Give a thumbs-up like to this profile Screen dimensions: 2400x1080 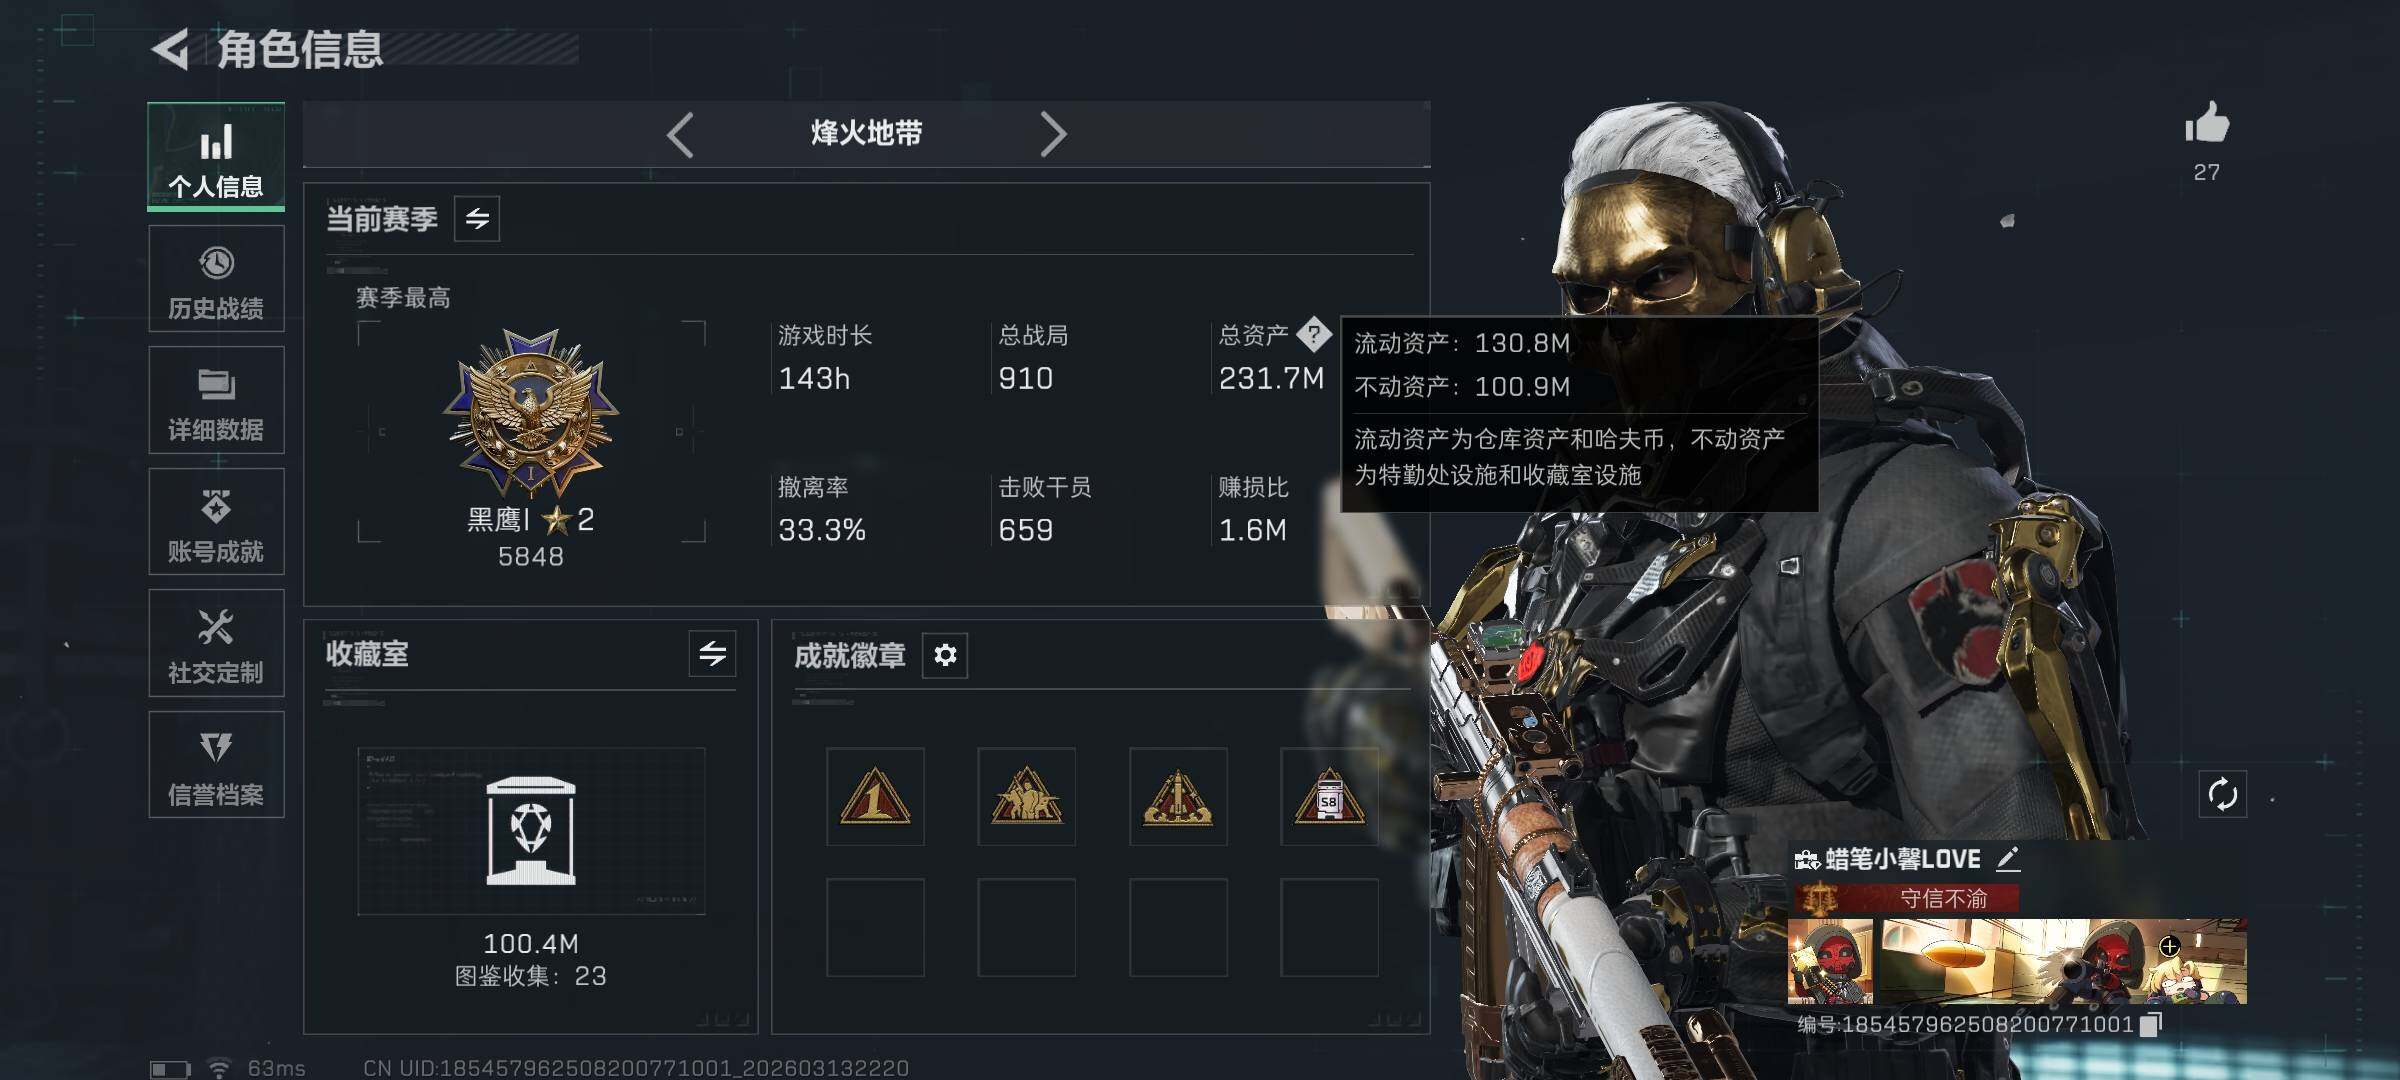point(2206,123)
